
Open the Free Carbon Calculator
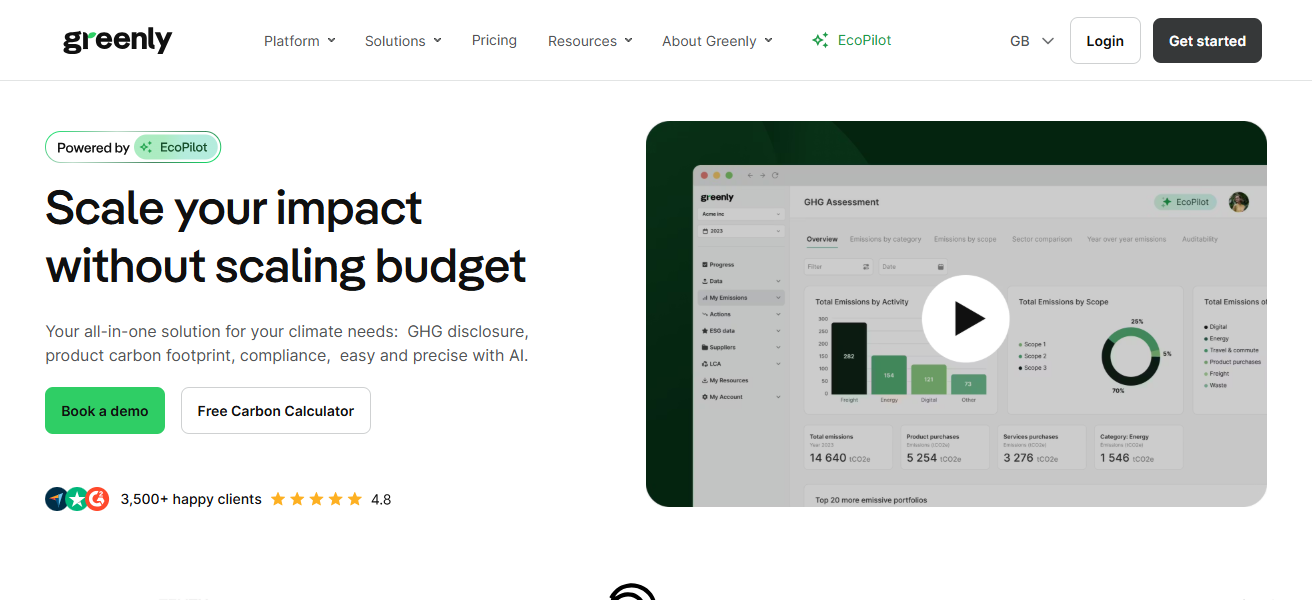(x=276, y=411)
